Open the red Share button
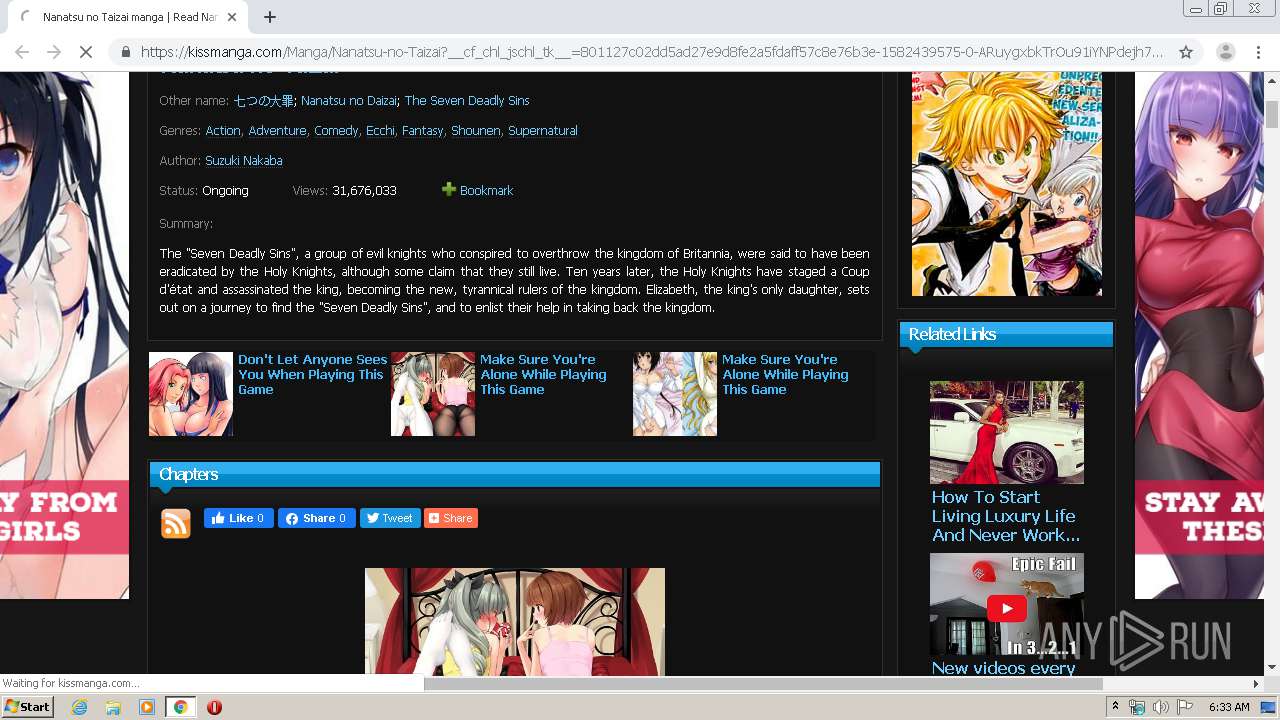Screen dimensions: 1280x720 pos(451,518)
